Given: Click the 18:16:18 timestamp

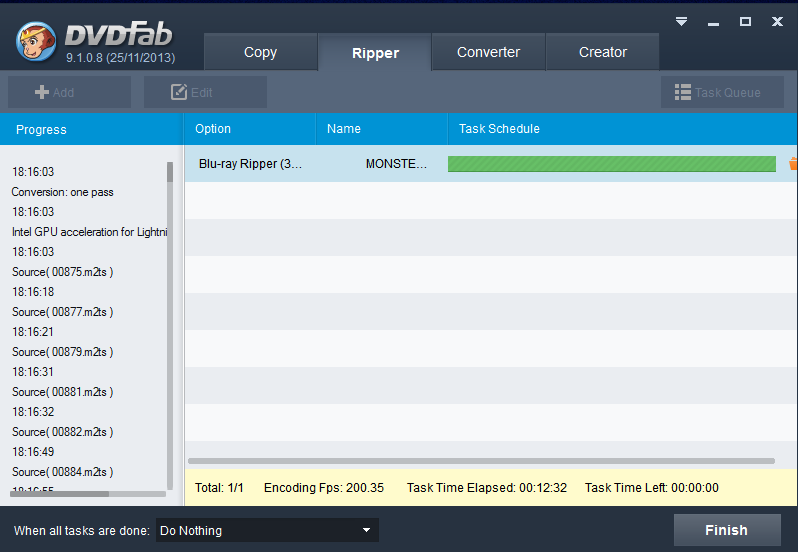Looking at the screenshot, I should [33, 292].
